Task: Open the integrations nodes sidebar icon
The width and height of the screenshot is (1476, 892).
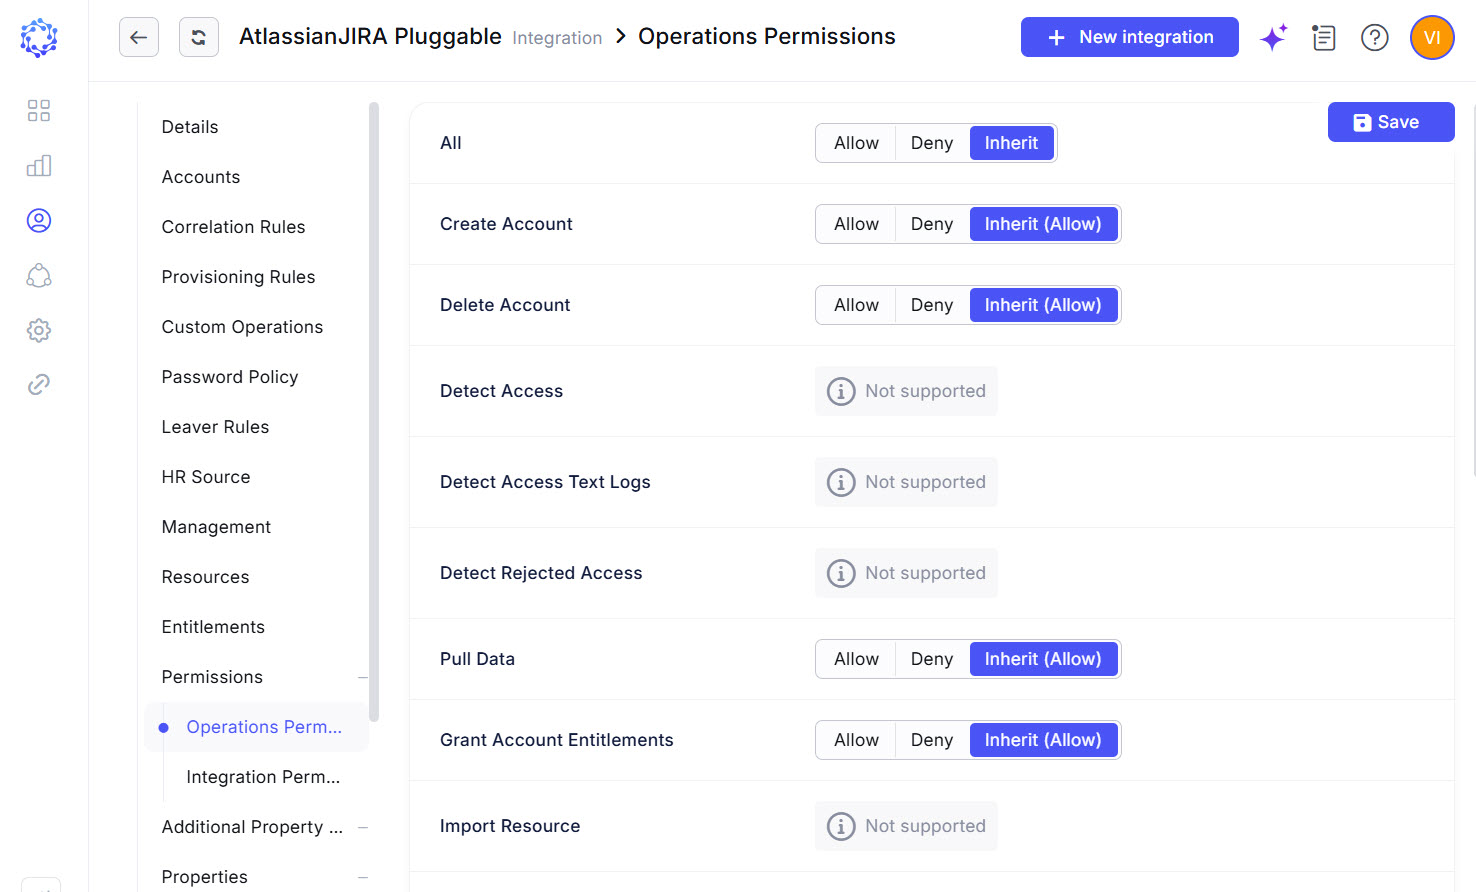Action: 39,275
